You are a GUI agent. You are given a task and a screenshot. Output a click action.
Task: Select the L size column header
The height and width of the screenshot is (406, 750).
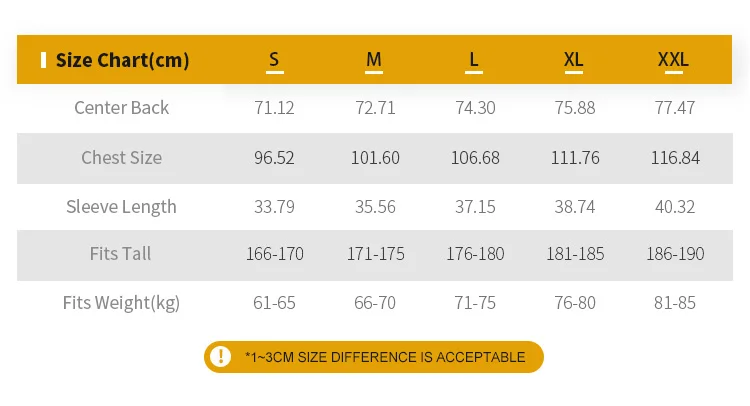click(474, 60)
